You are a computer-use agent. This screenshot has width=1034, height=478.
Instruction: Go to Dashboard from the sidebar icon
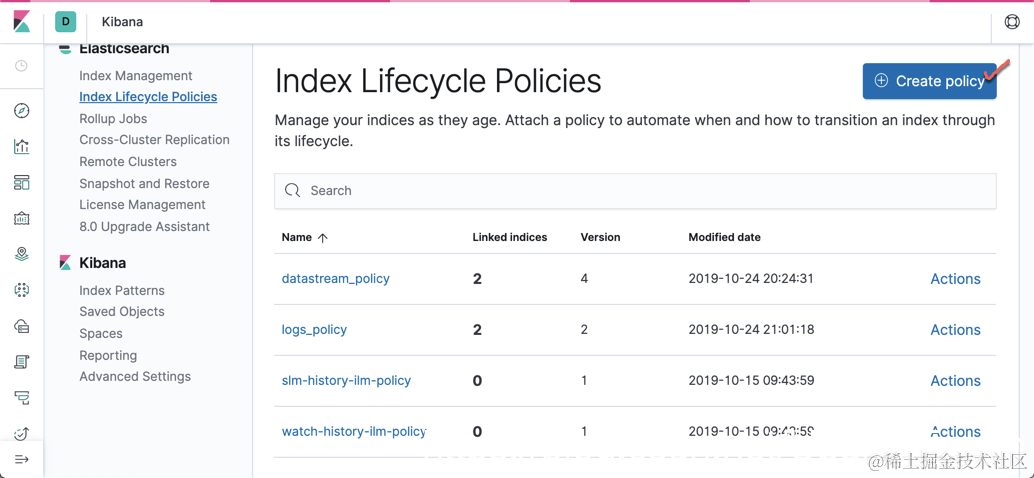click(22, 183)
